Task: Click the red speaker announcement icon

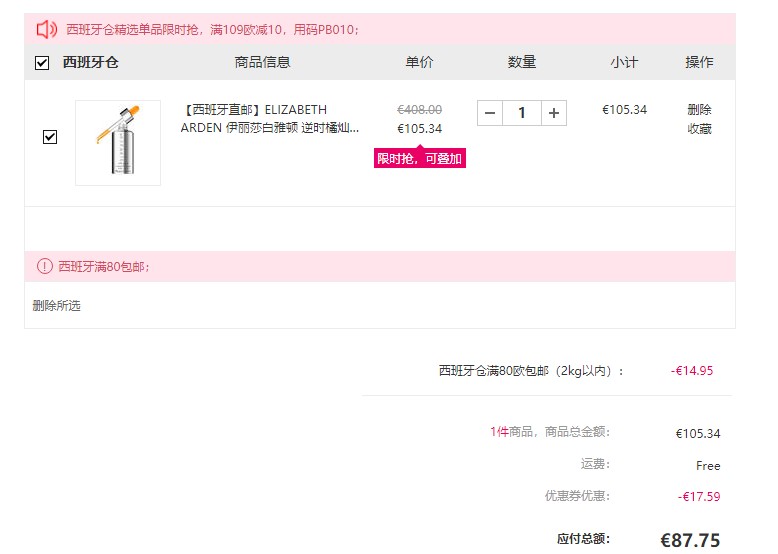Action: [47, 29]
